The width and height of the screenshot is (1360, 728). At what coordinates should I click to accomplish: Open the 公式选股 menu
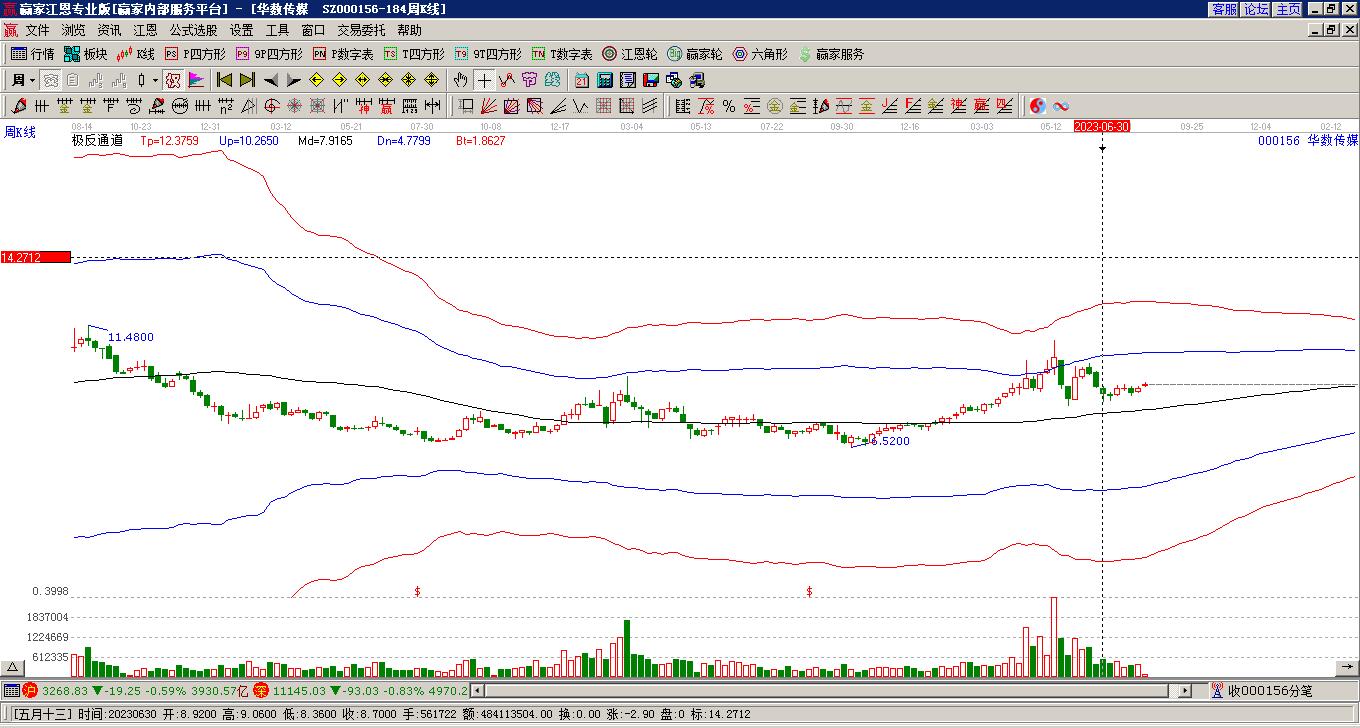(193, 31)
